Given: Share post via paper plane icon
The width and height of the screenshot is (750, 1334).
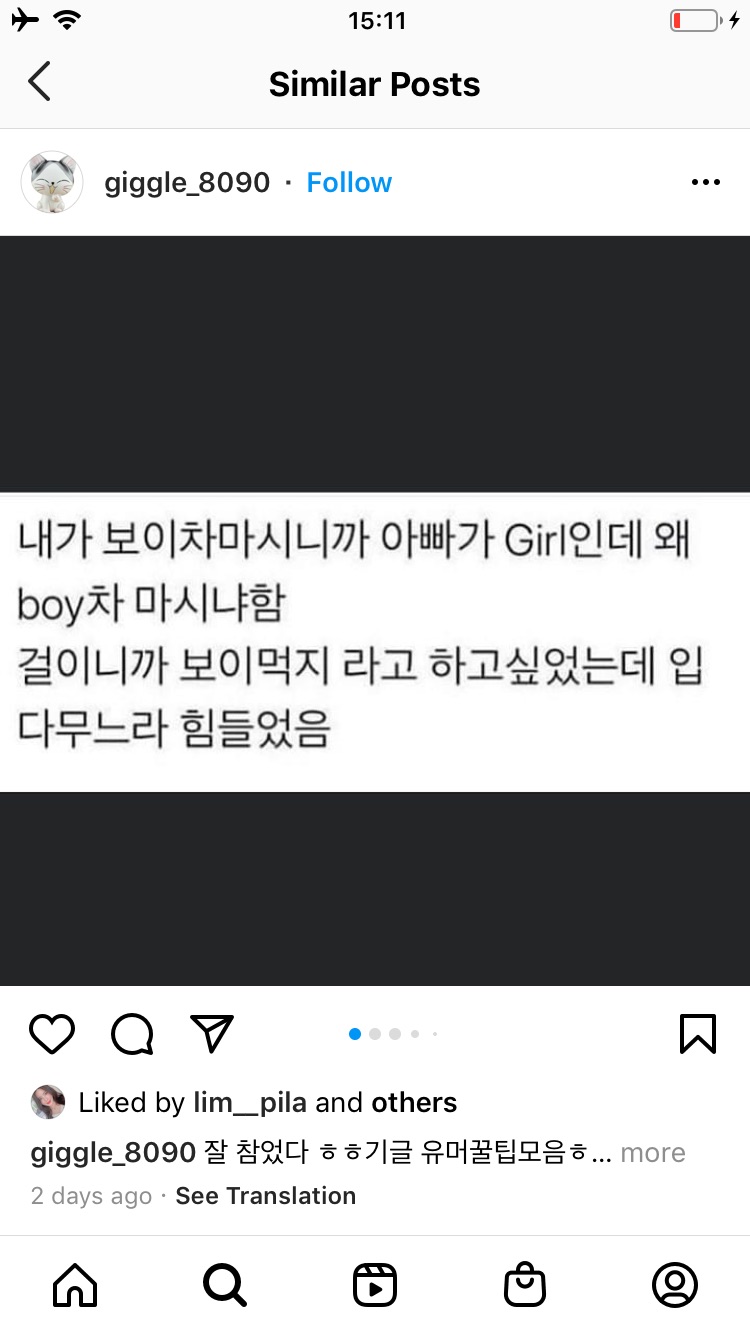Looking at the screenshot, I should pos(212,1034).
